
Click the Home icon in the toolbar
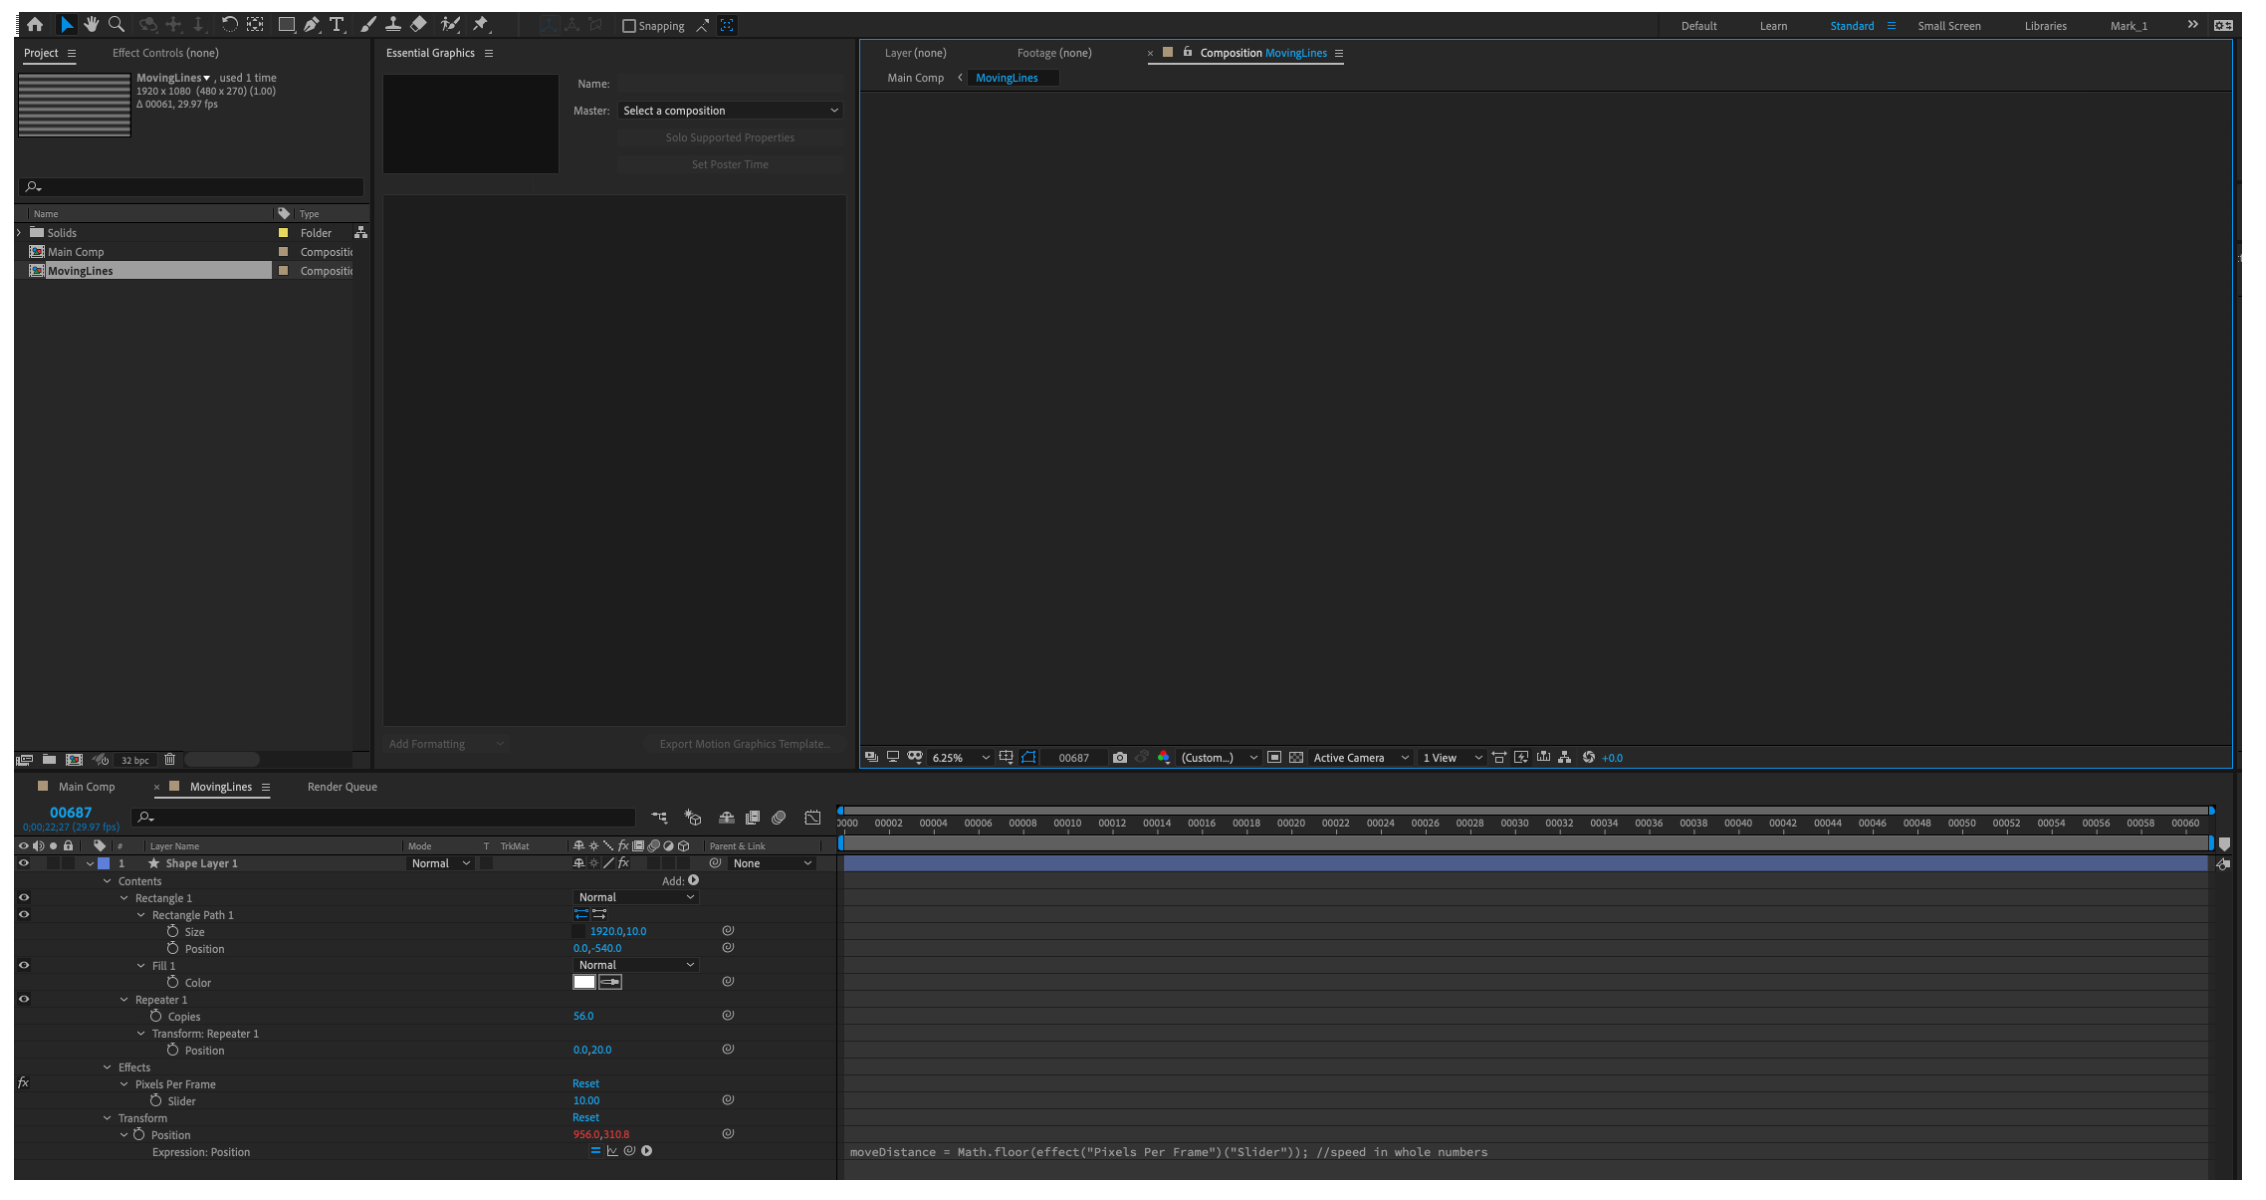(36, 24)
